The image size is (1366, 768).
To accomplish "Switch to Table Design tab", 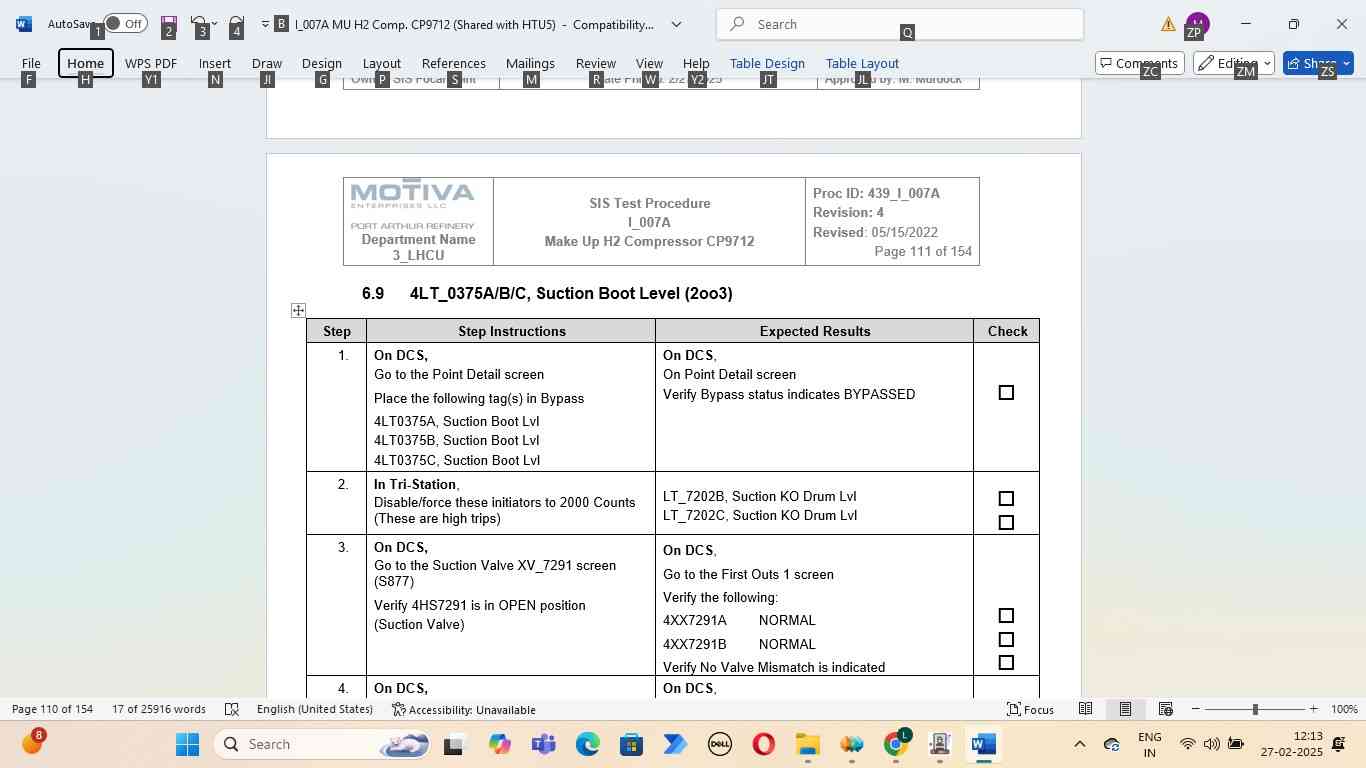I will pos(767,63).
